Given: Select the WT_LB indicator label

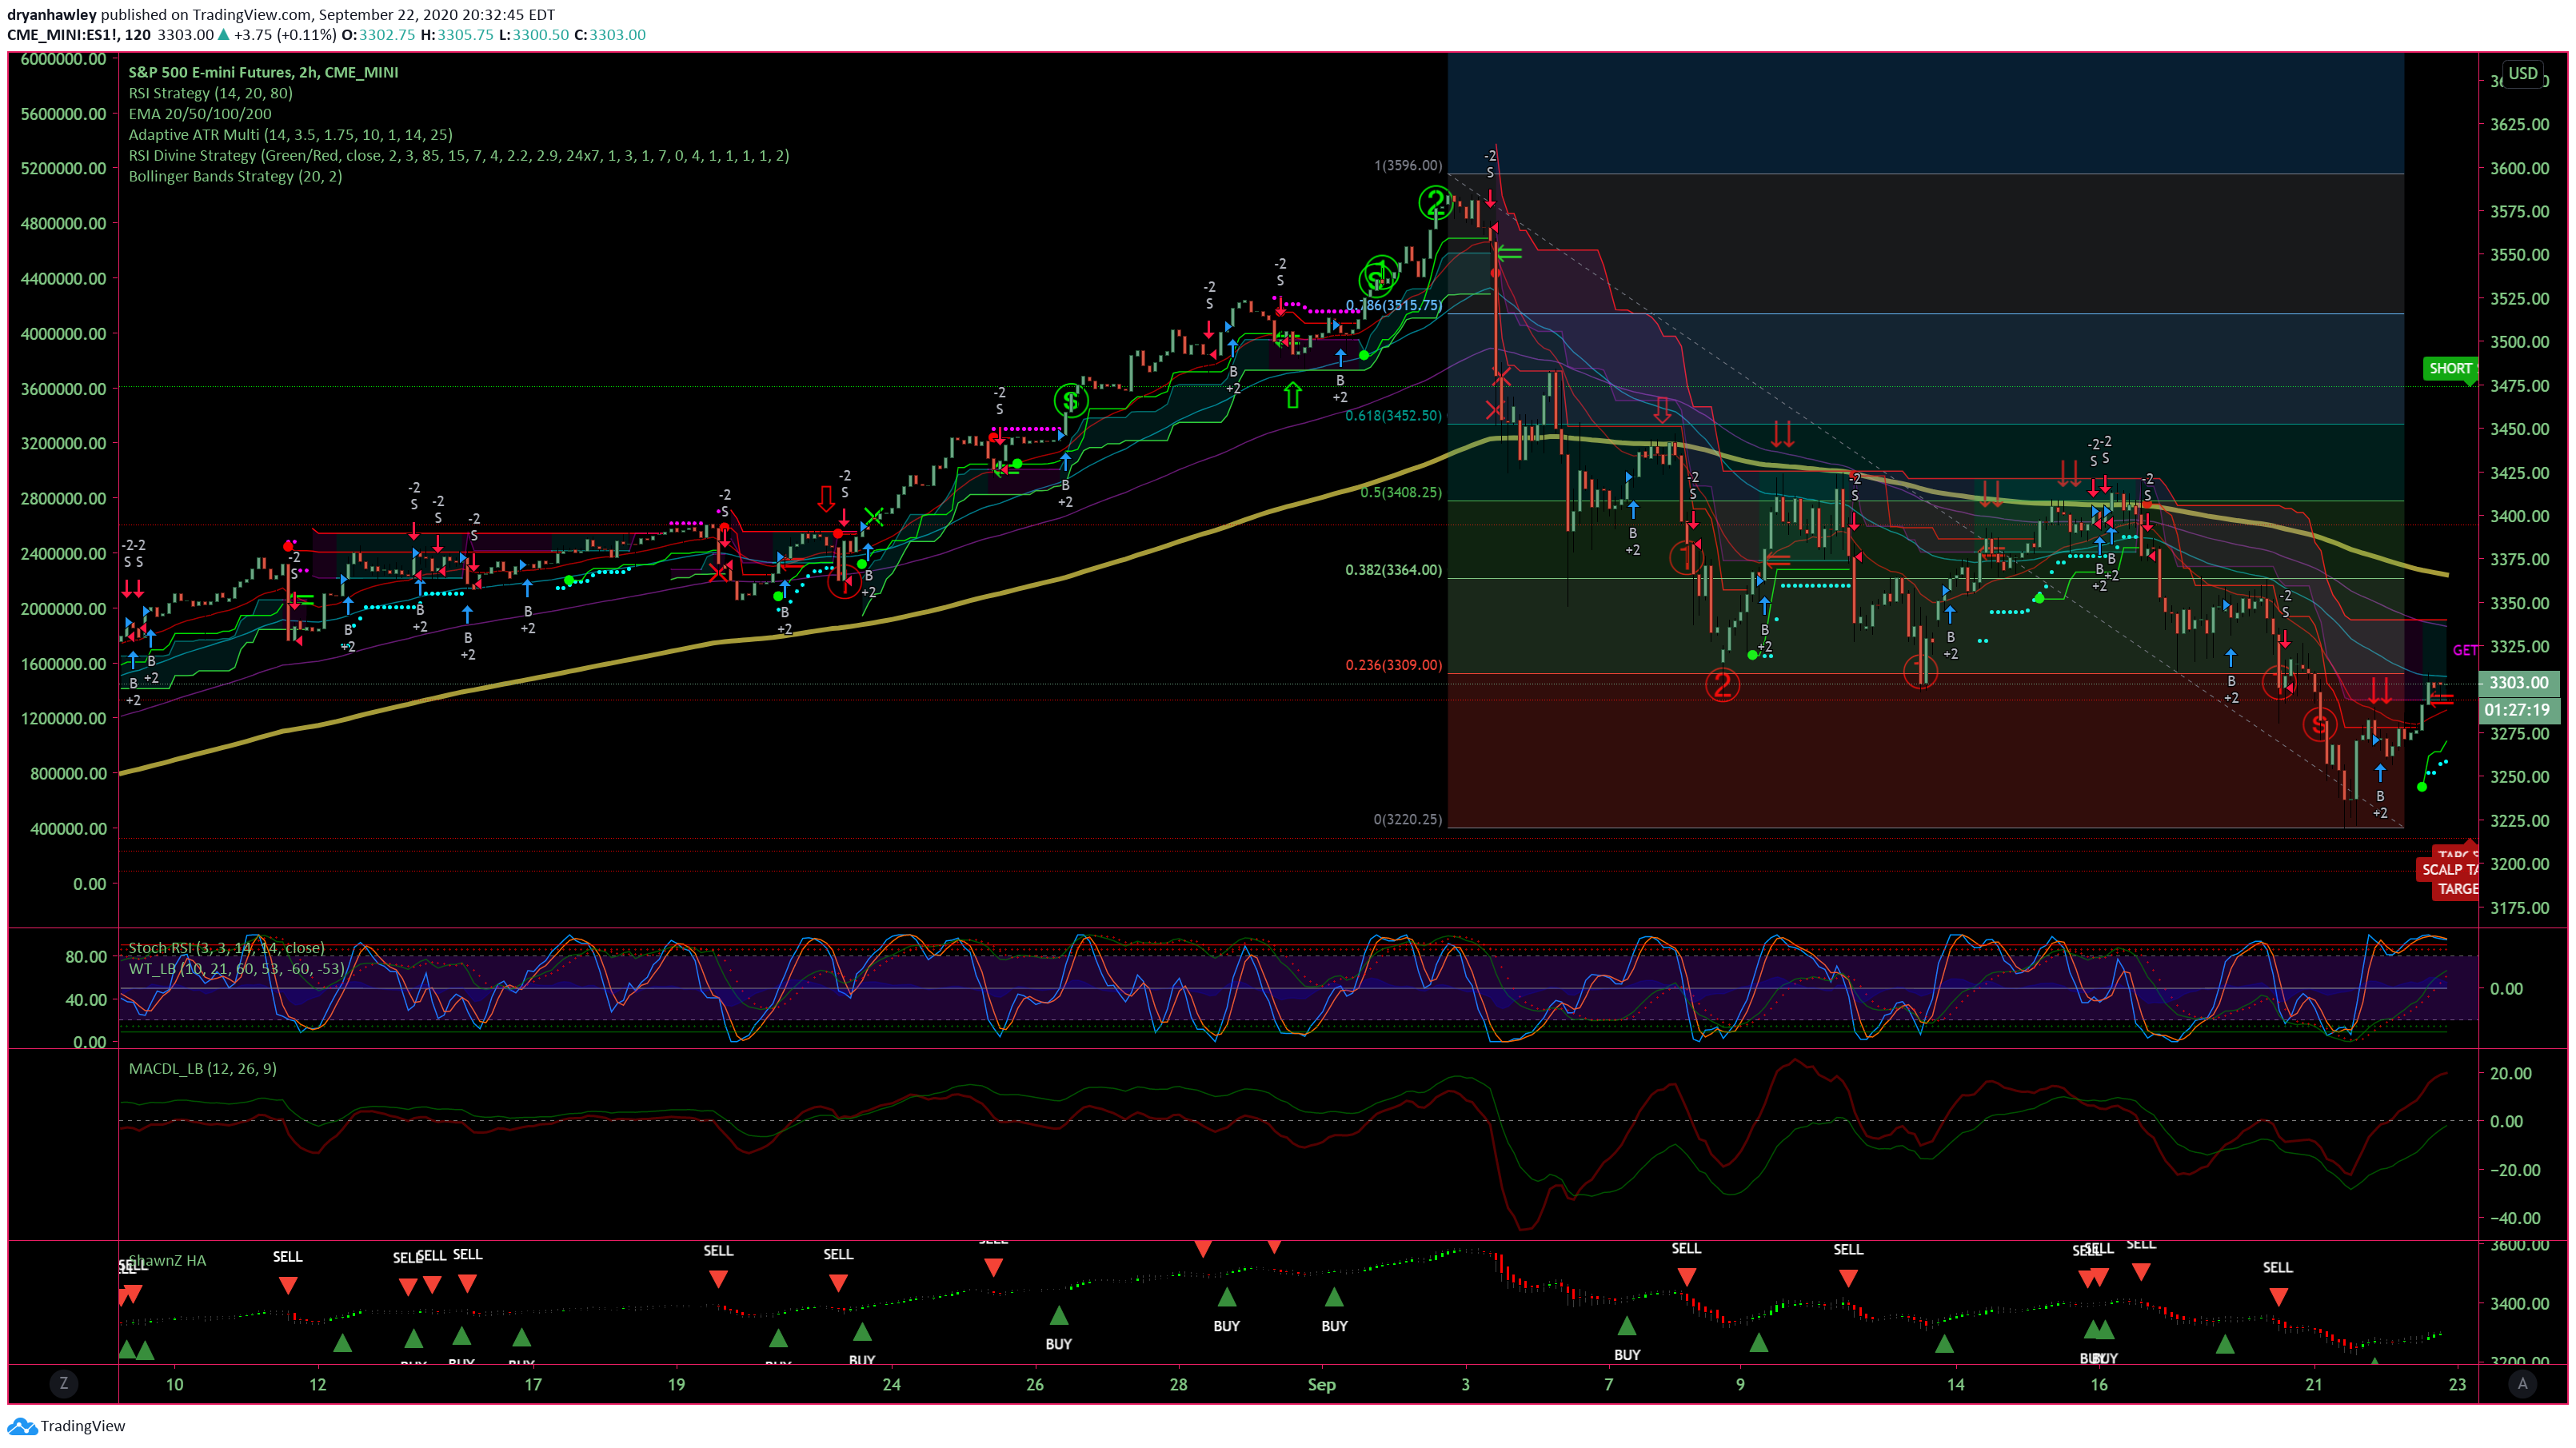Looking at the screenshot, I should point(236,969).
